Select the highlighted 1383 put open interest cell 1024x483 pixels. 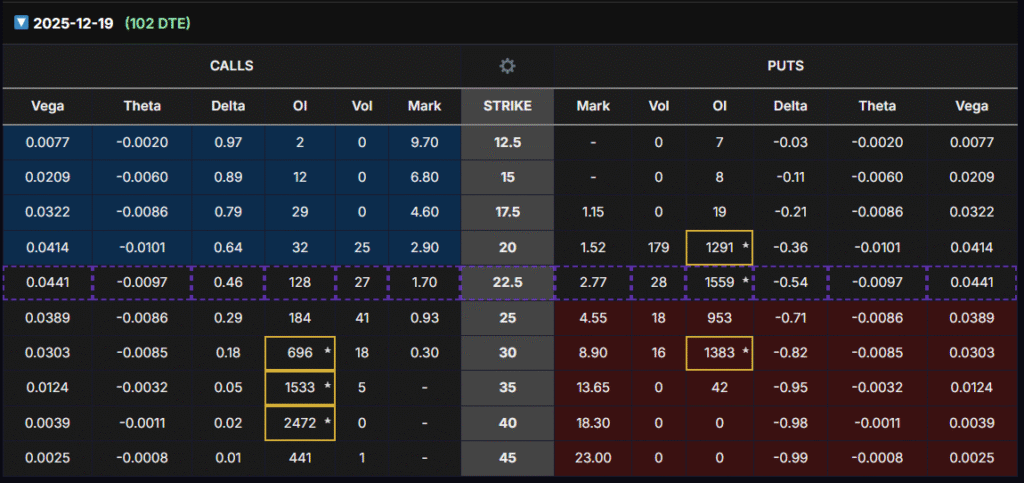click(x=721, y=353)
